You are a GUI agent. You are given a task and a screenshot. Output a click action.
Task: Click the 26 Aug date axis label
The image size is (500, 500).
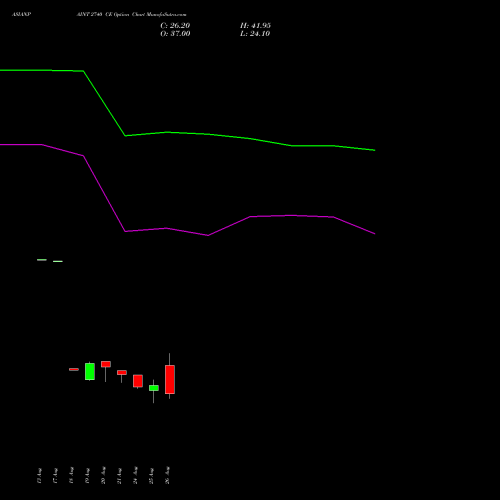tap(167, 475)
